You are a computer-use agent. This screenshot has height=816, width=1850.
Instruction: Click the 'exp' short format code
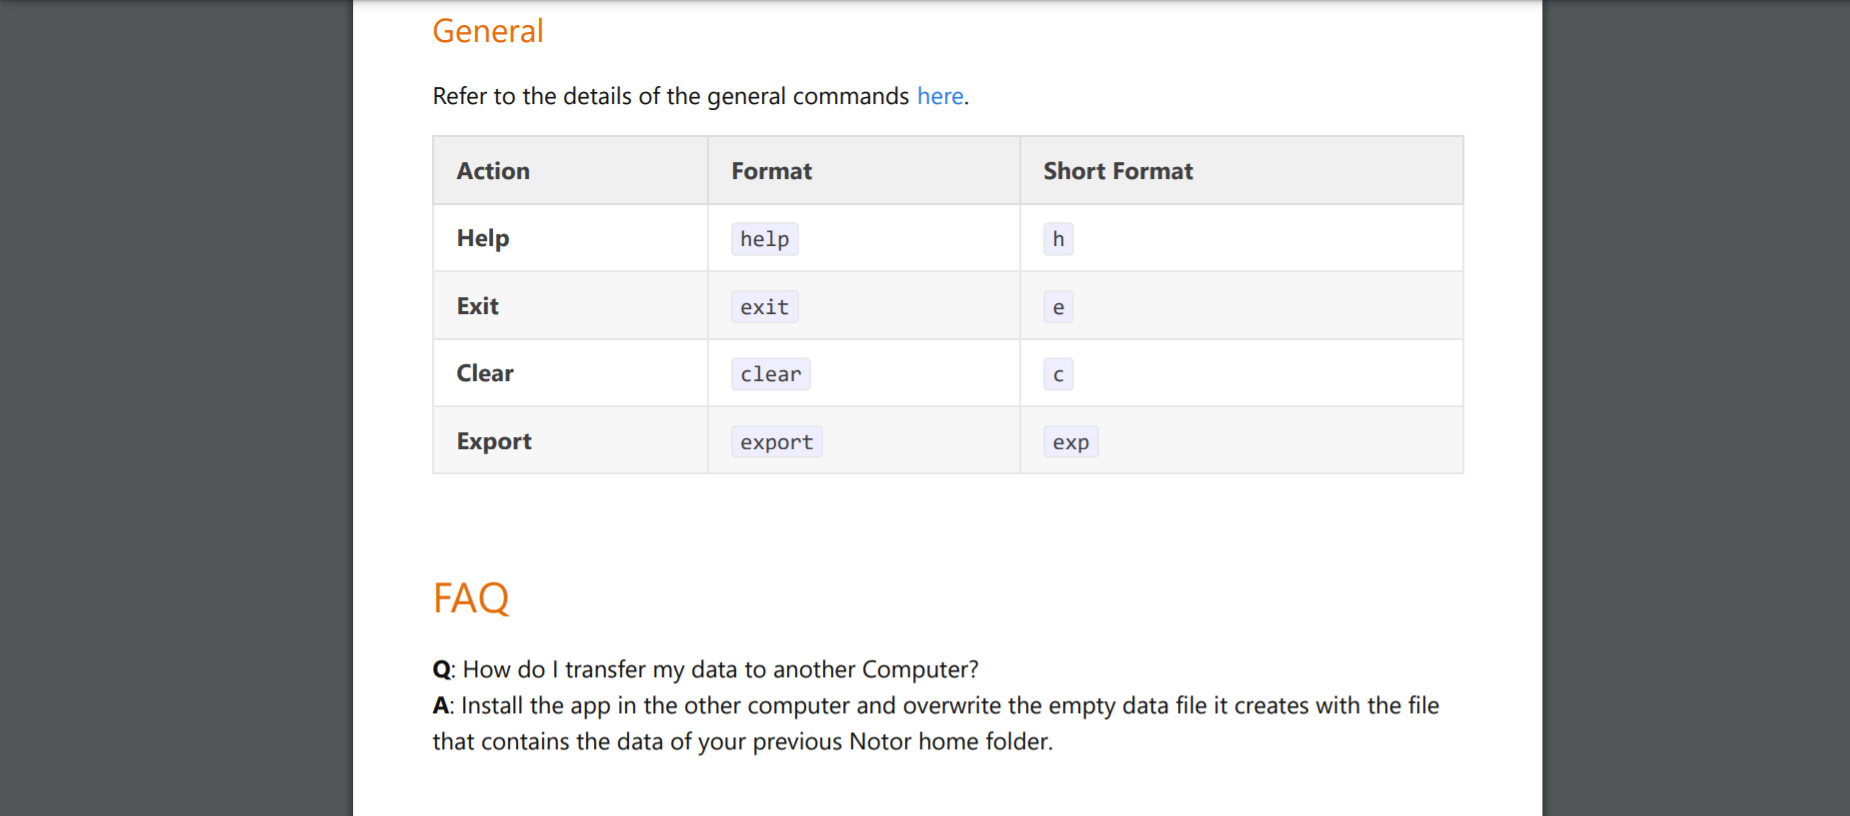(1070, 442)
